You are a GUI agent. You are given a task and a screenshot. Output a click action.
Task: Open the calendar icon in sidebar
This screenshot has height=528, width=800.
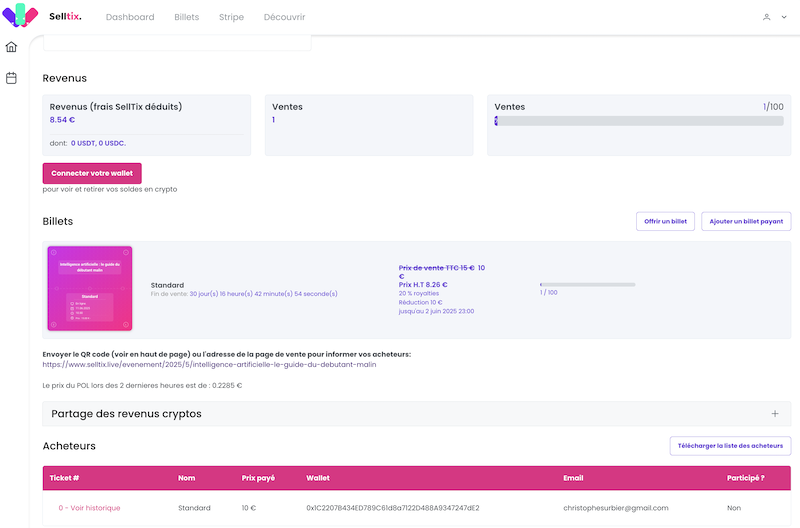click(12, 77)
